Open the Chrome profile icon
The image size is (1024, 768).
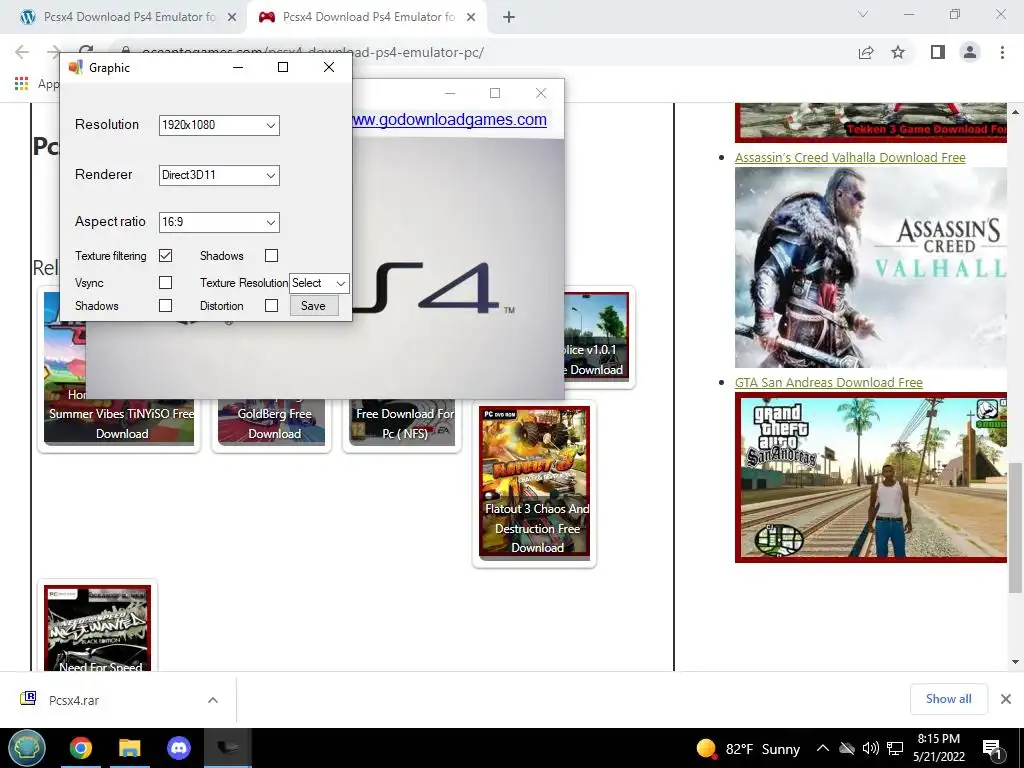970,52
